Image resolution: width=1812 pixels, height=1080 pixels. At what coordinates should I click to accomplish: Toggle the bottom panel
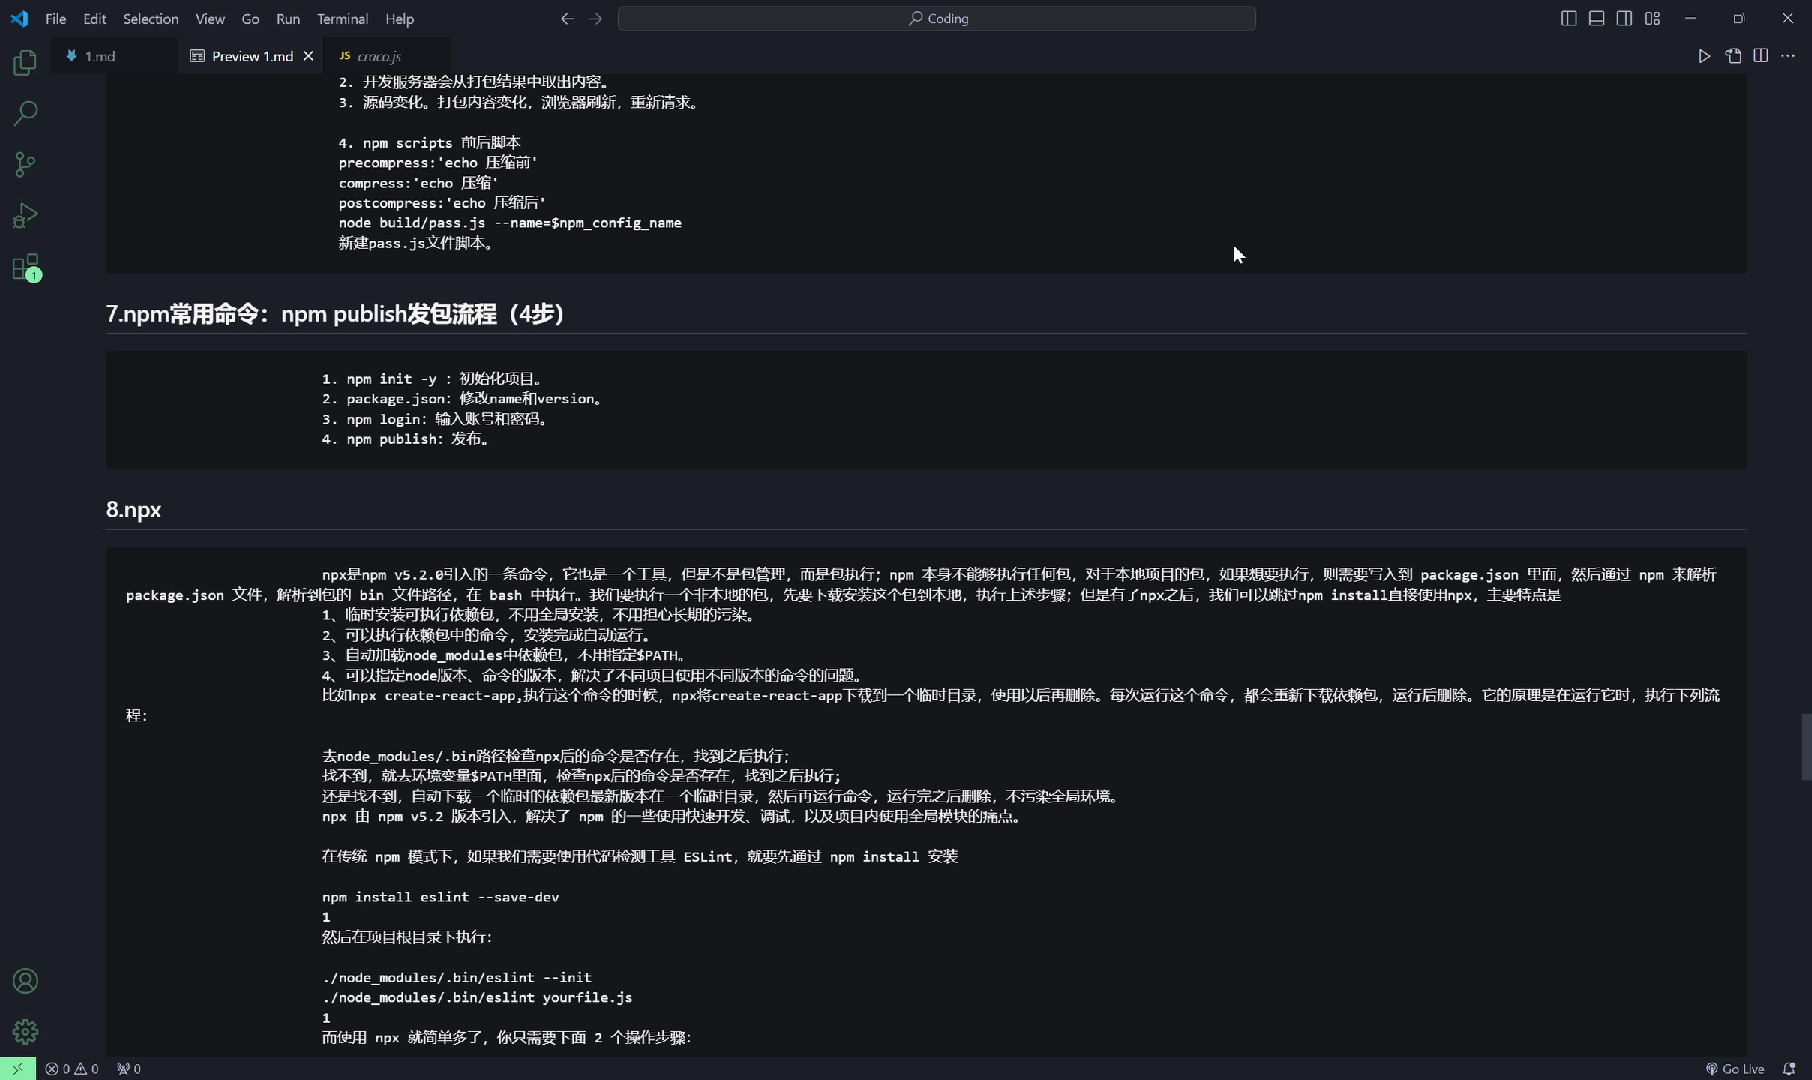[1596, 18]
